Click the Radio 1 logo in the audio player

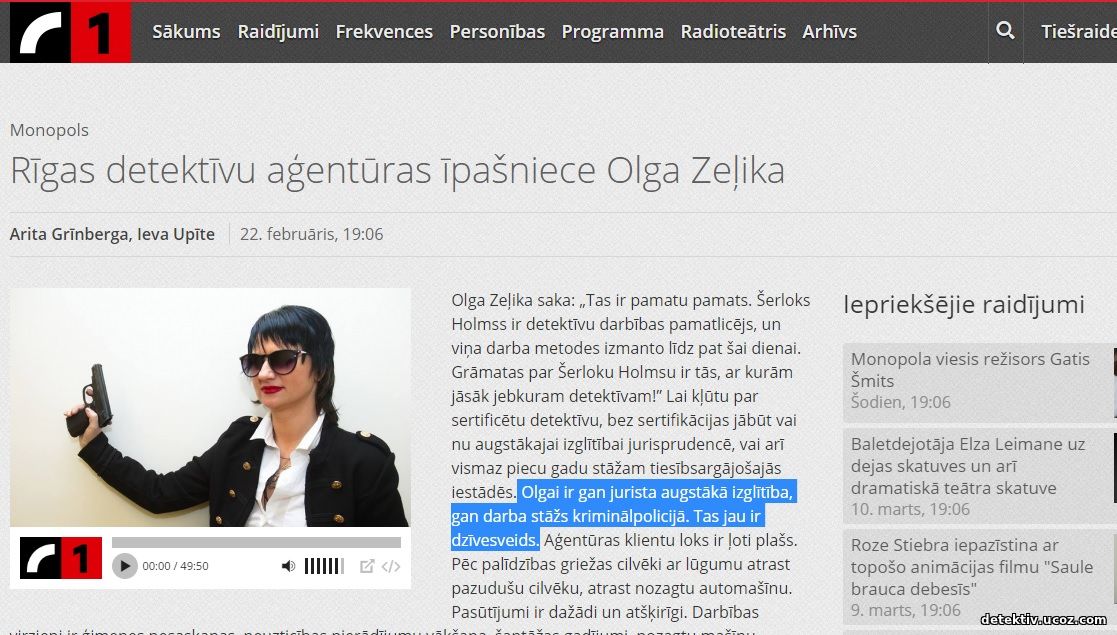tap(61, 558)
